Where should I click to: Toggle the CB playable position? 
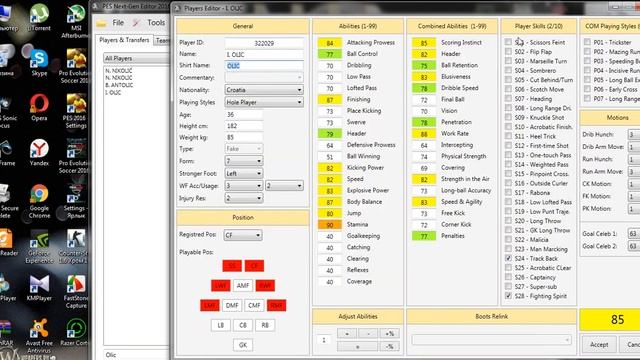[243, 325]
